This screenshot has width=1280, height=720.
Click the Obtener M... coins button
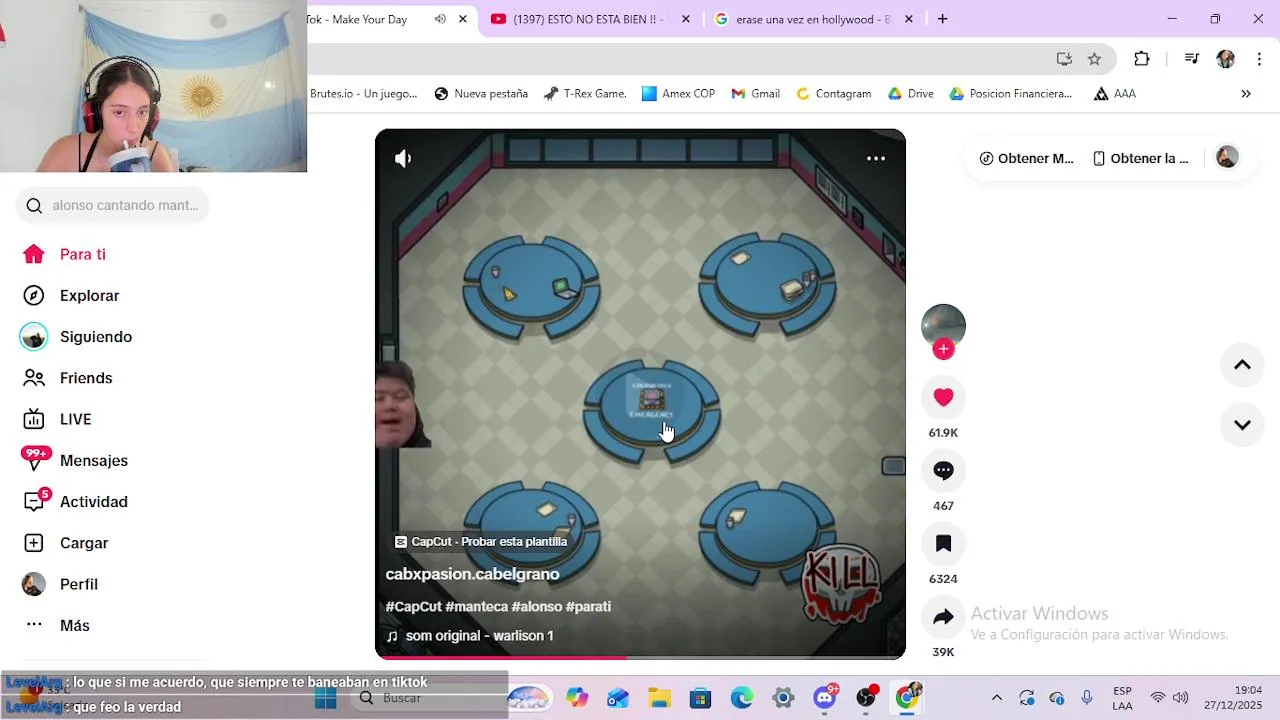point(1027,158)
